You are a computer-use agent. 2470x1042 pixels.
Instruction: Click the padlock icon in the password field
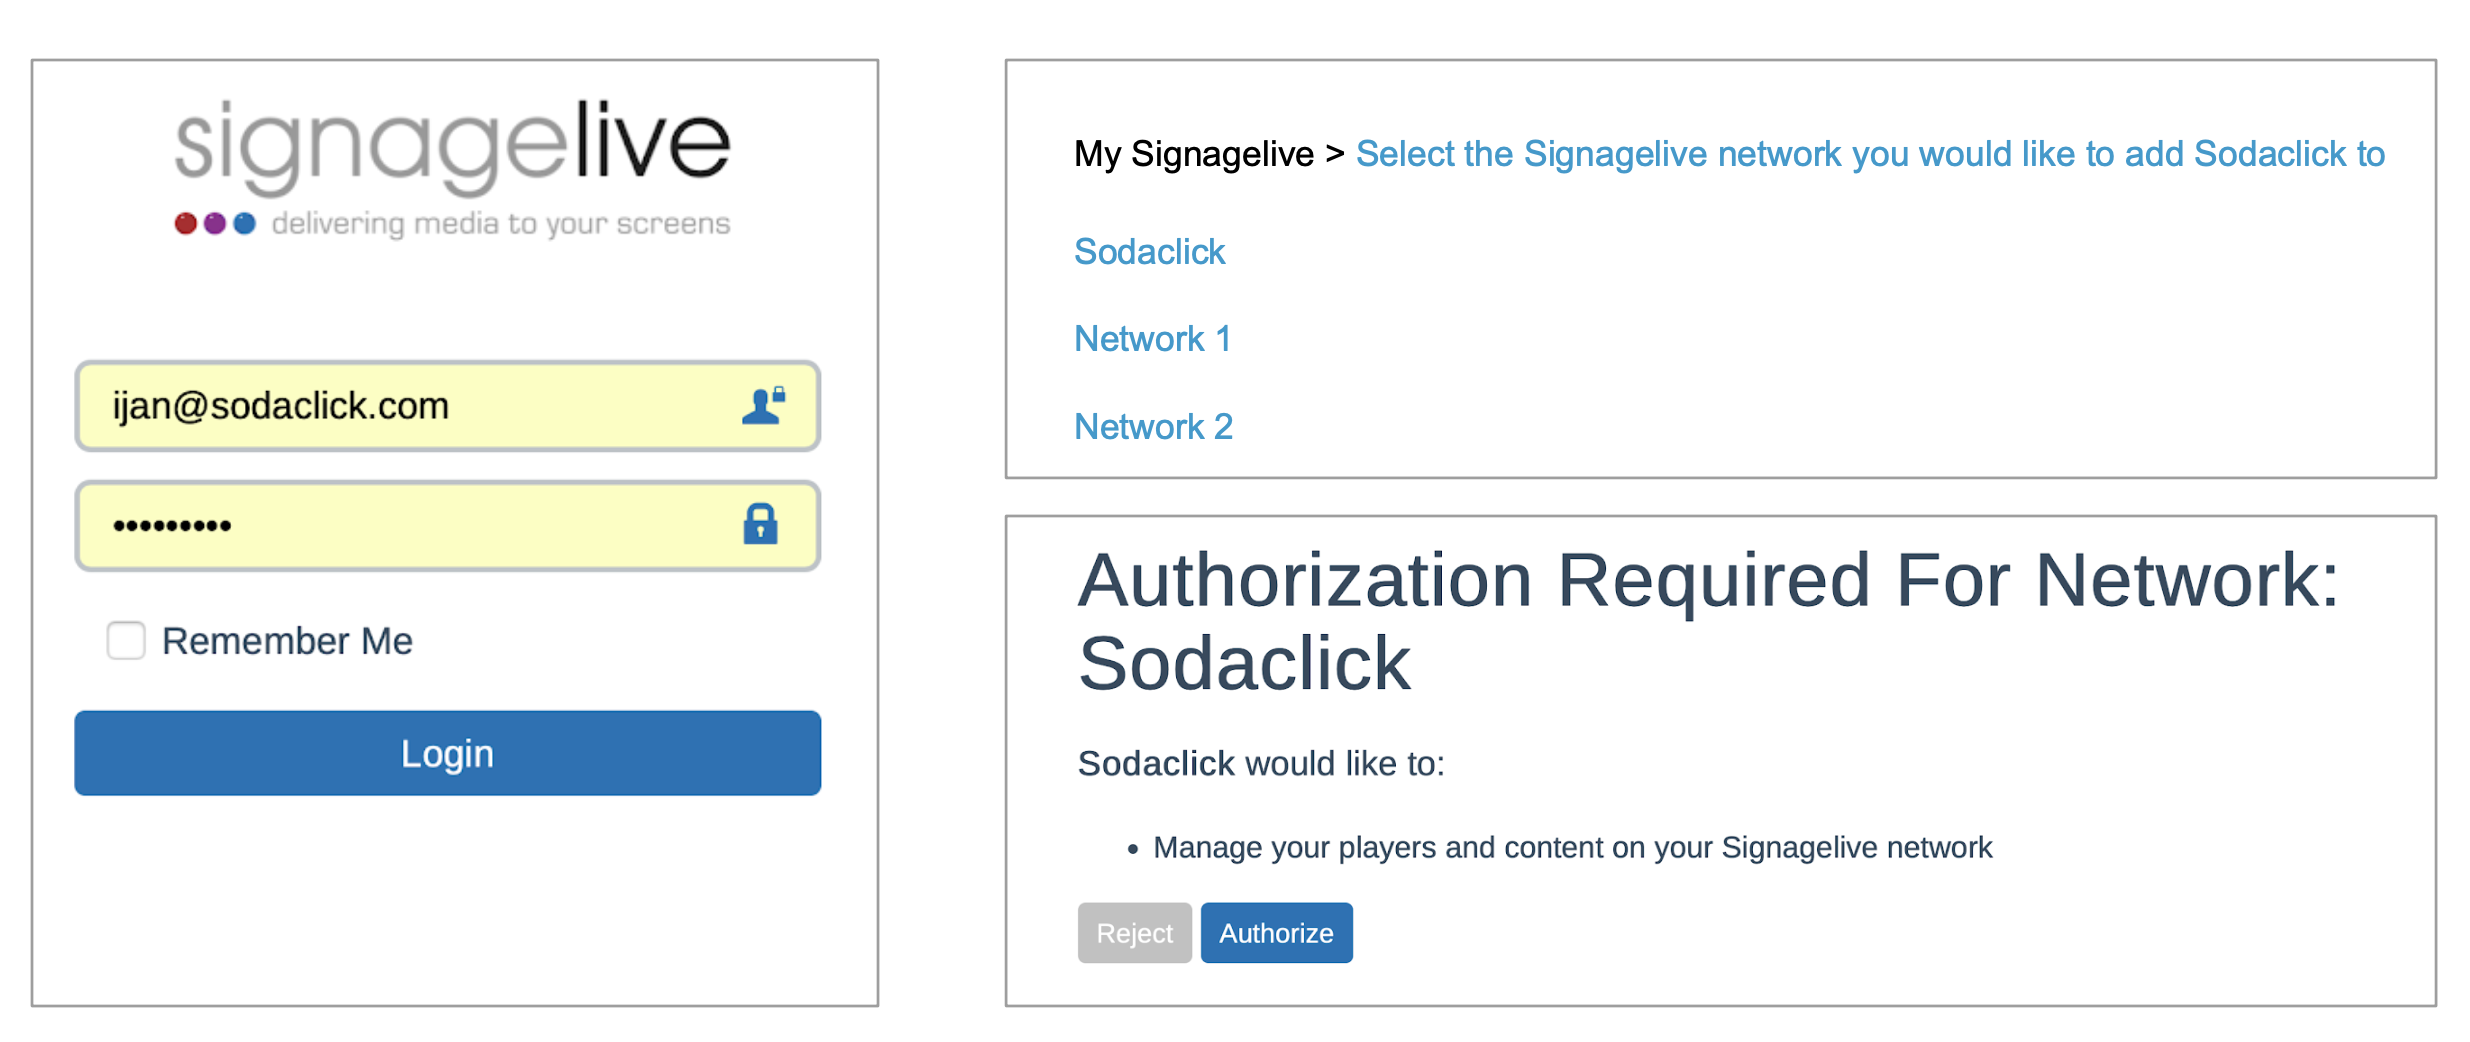(x=760, y=524)
